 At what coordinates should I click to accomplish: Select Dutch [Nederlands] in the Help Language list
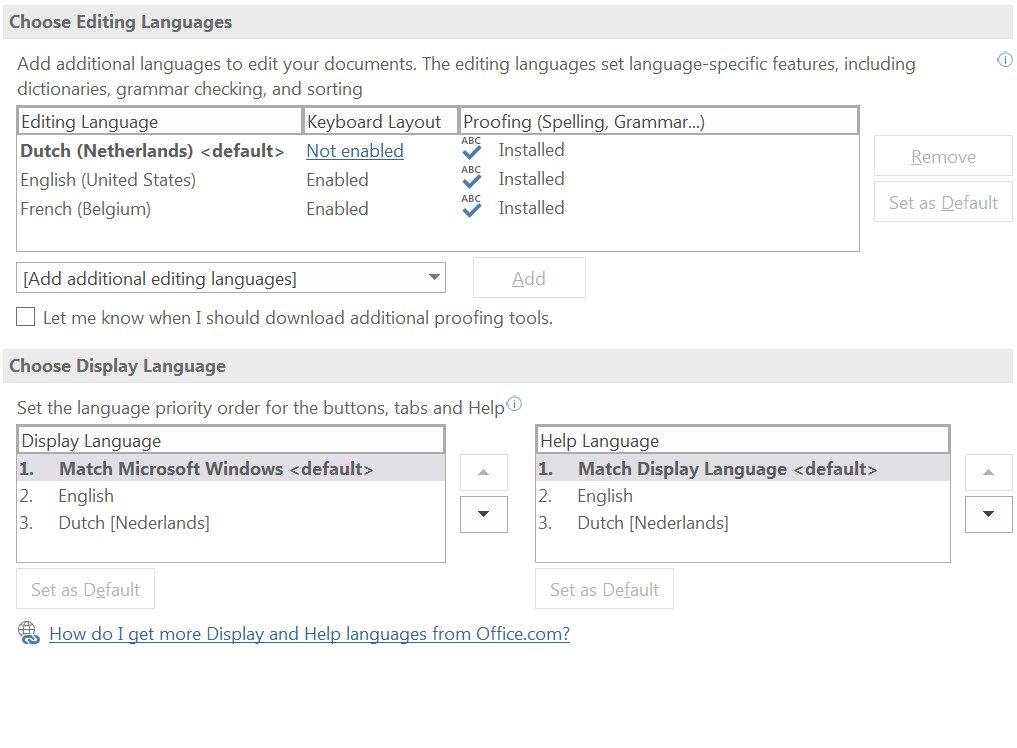(652, 523)
